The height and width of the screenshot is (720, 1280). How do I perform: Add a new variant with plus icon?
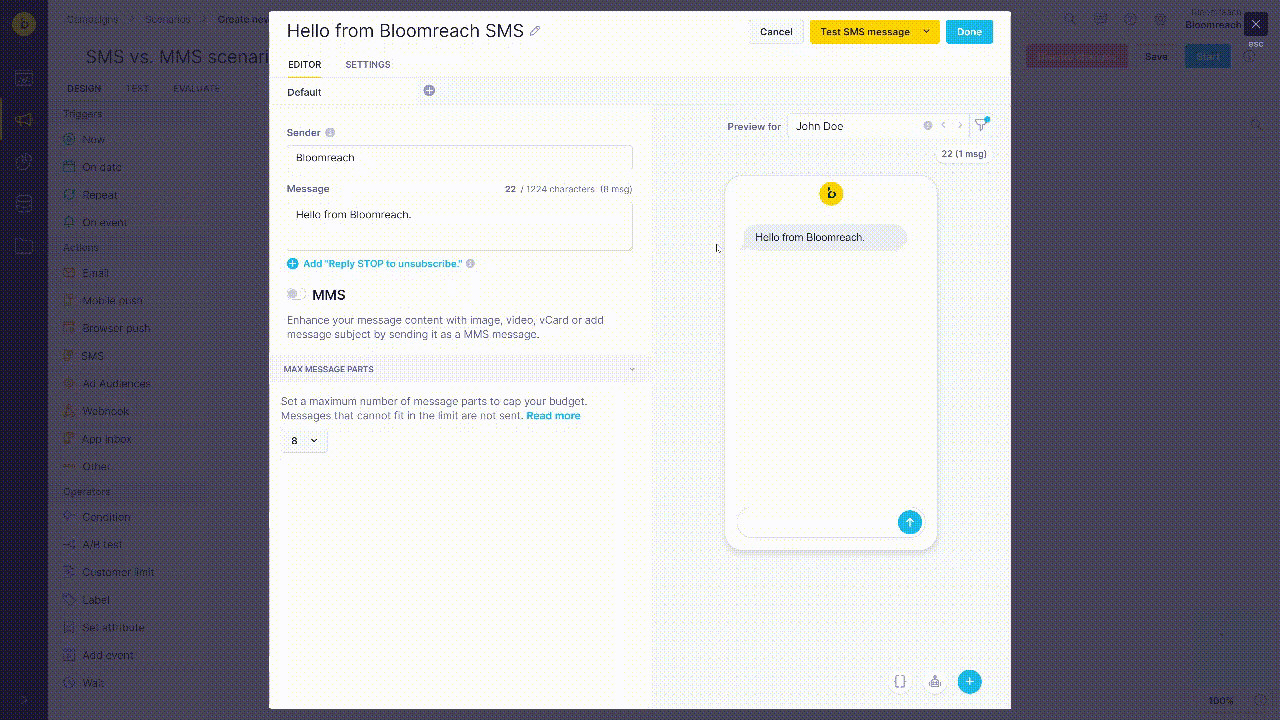click(x=429, y=91)
